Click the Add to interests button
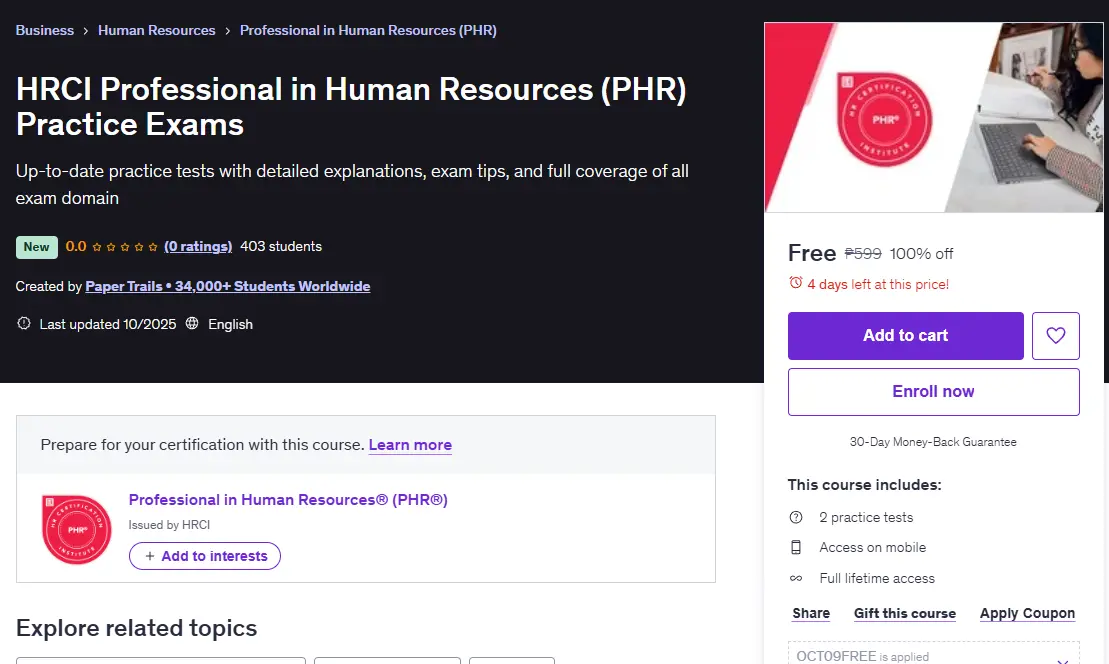 pyautogui.click(x=205, y=556)
